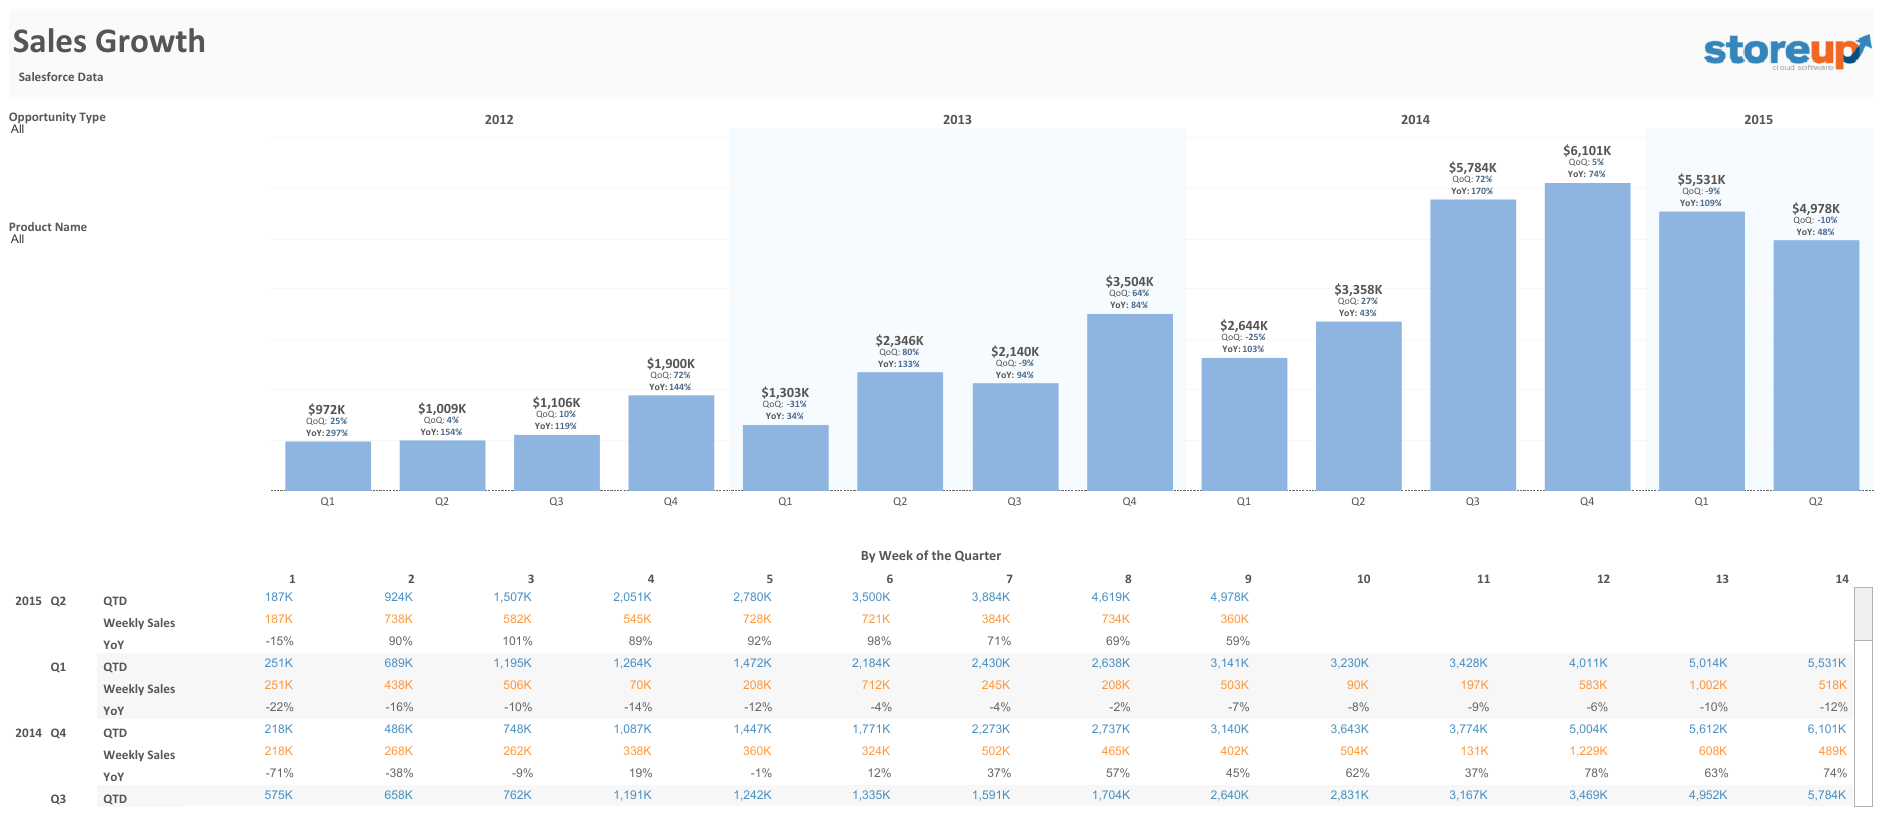Select the 384K weekly sales cell
The width and height of the screenshot is (1881, 818).
tap(996, 619)
